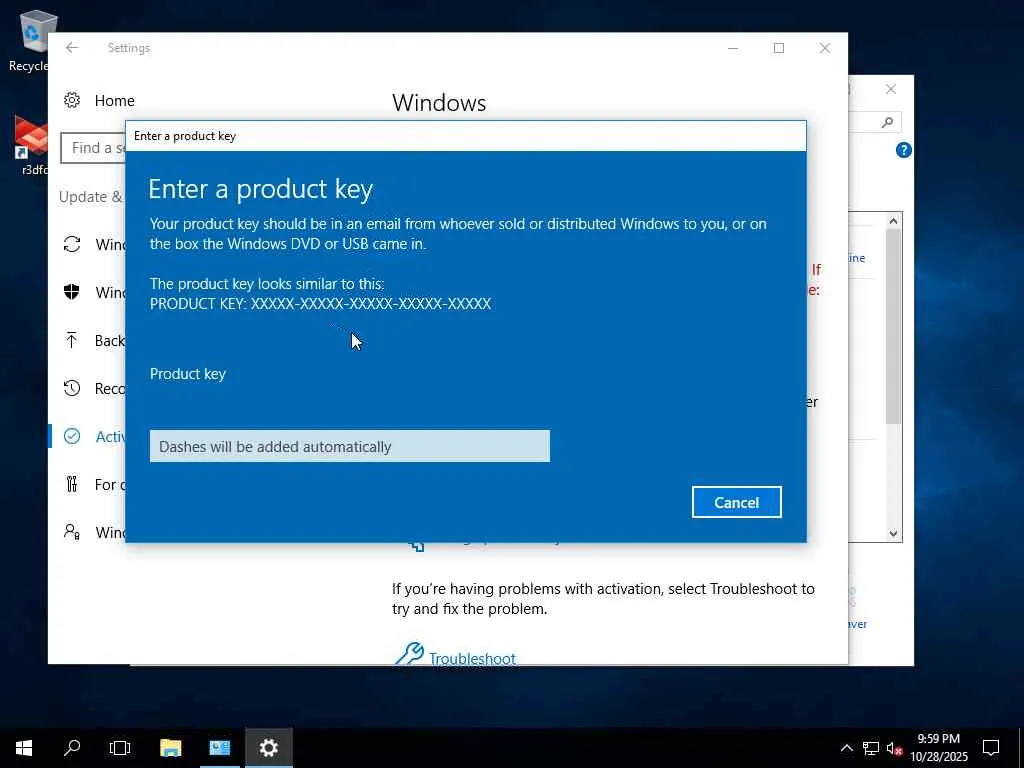Maximize the Settings window
Image resolution: width=1024 pixels, height=768 pixels.
778,48
